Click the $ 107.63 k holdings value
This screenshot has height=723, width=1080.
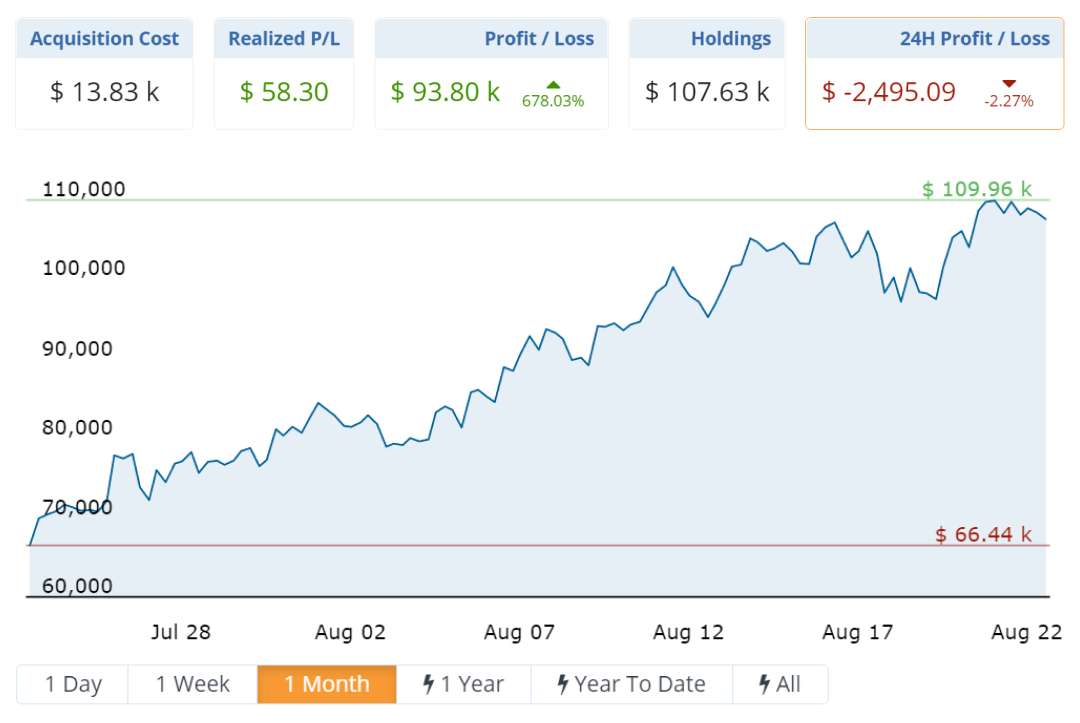pos(707,92)
